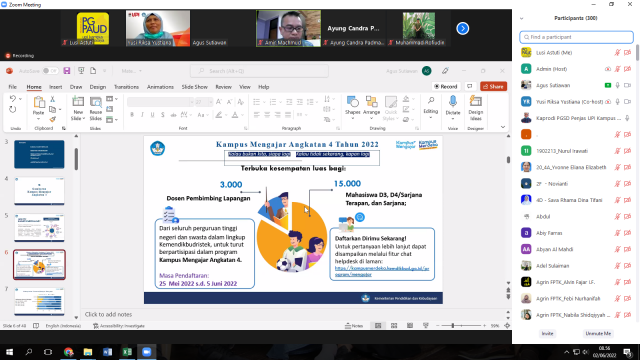The height and width of the screenshot is (360, 640).
Task: Click the Invite button
Action: pyautogui.click(x=547, y=333)
